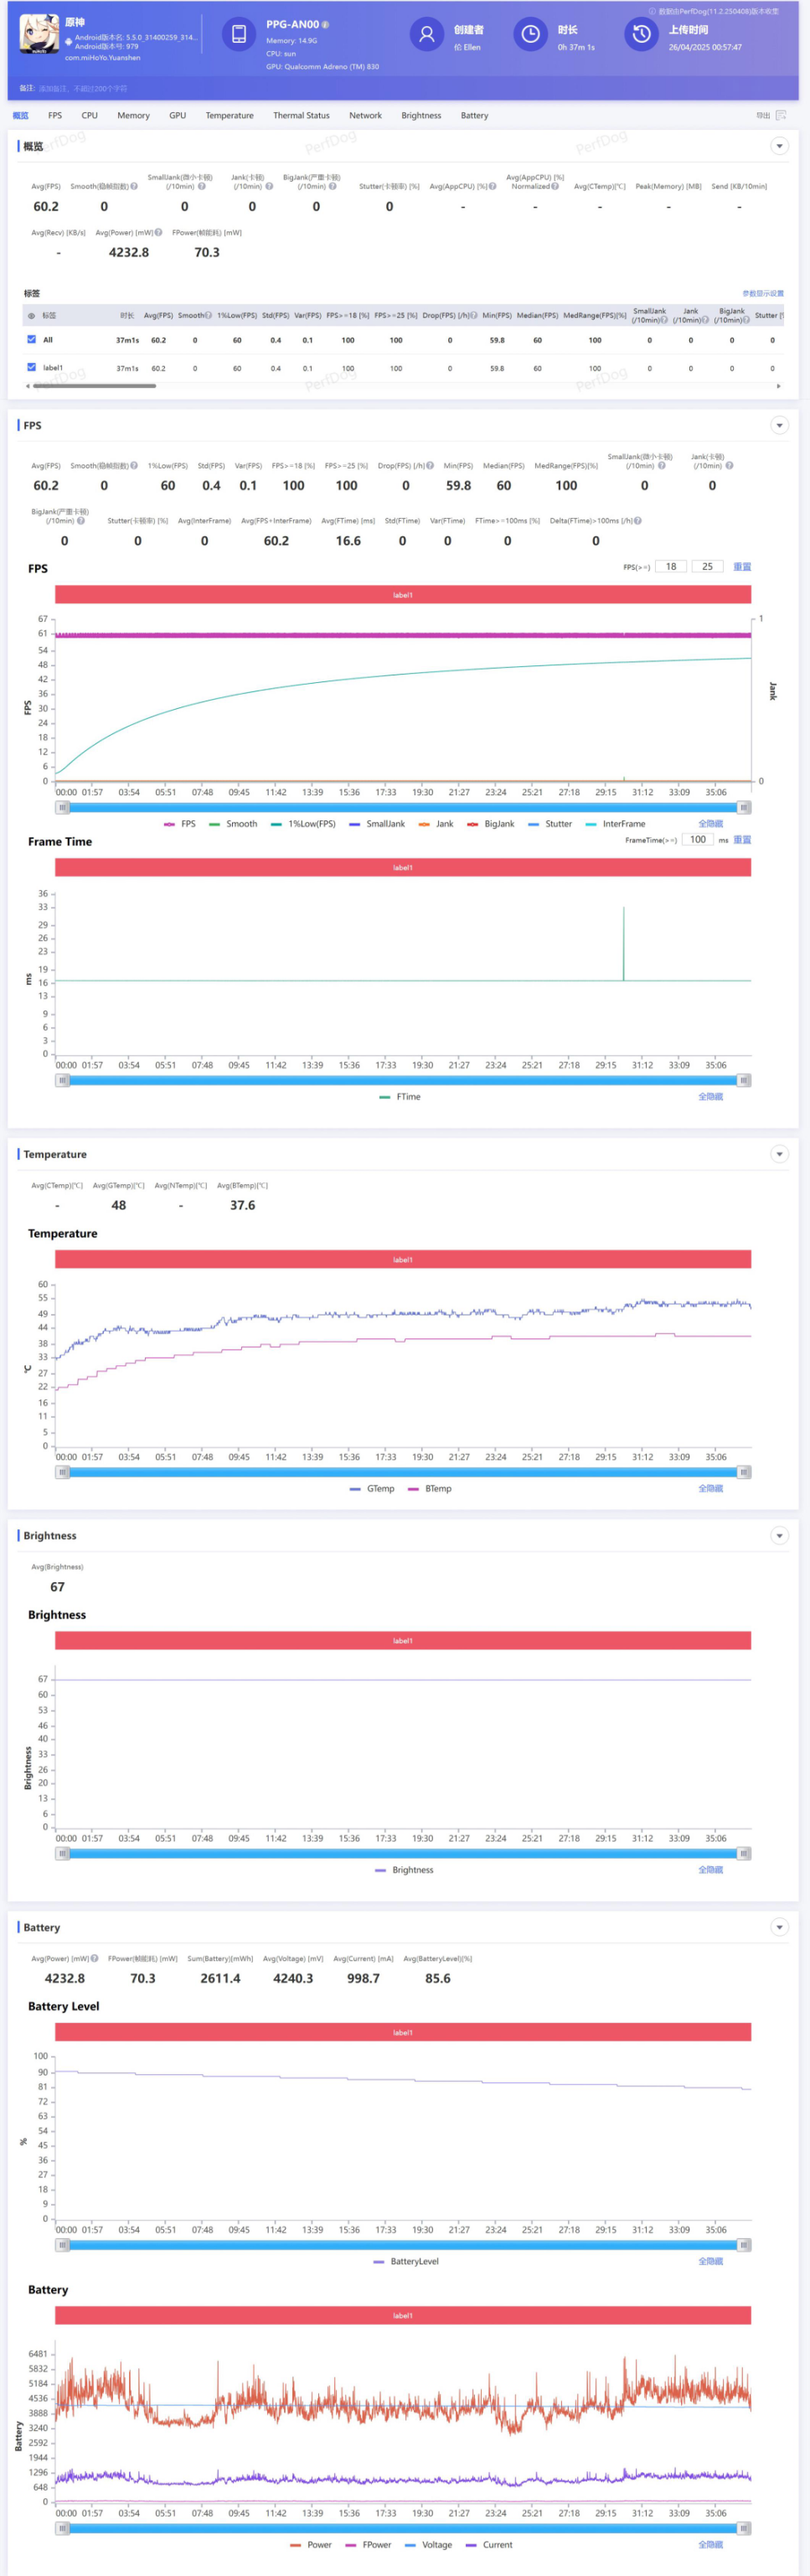Click 全隐藏 hide all under FPS chart
Viewport: 810px width, 2576px height.
point(710,824)
